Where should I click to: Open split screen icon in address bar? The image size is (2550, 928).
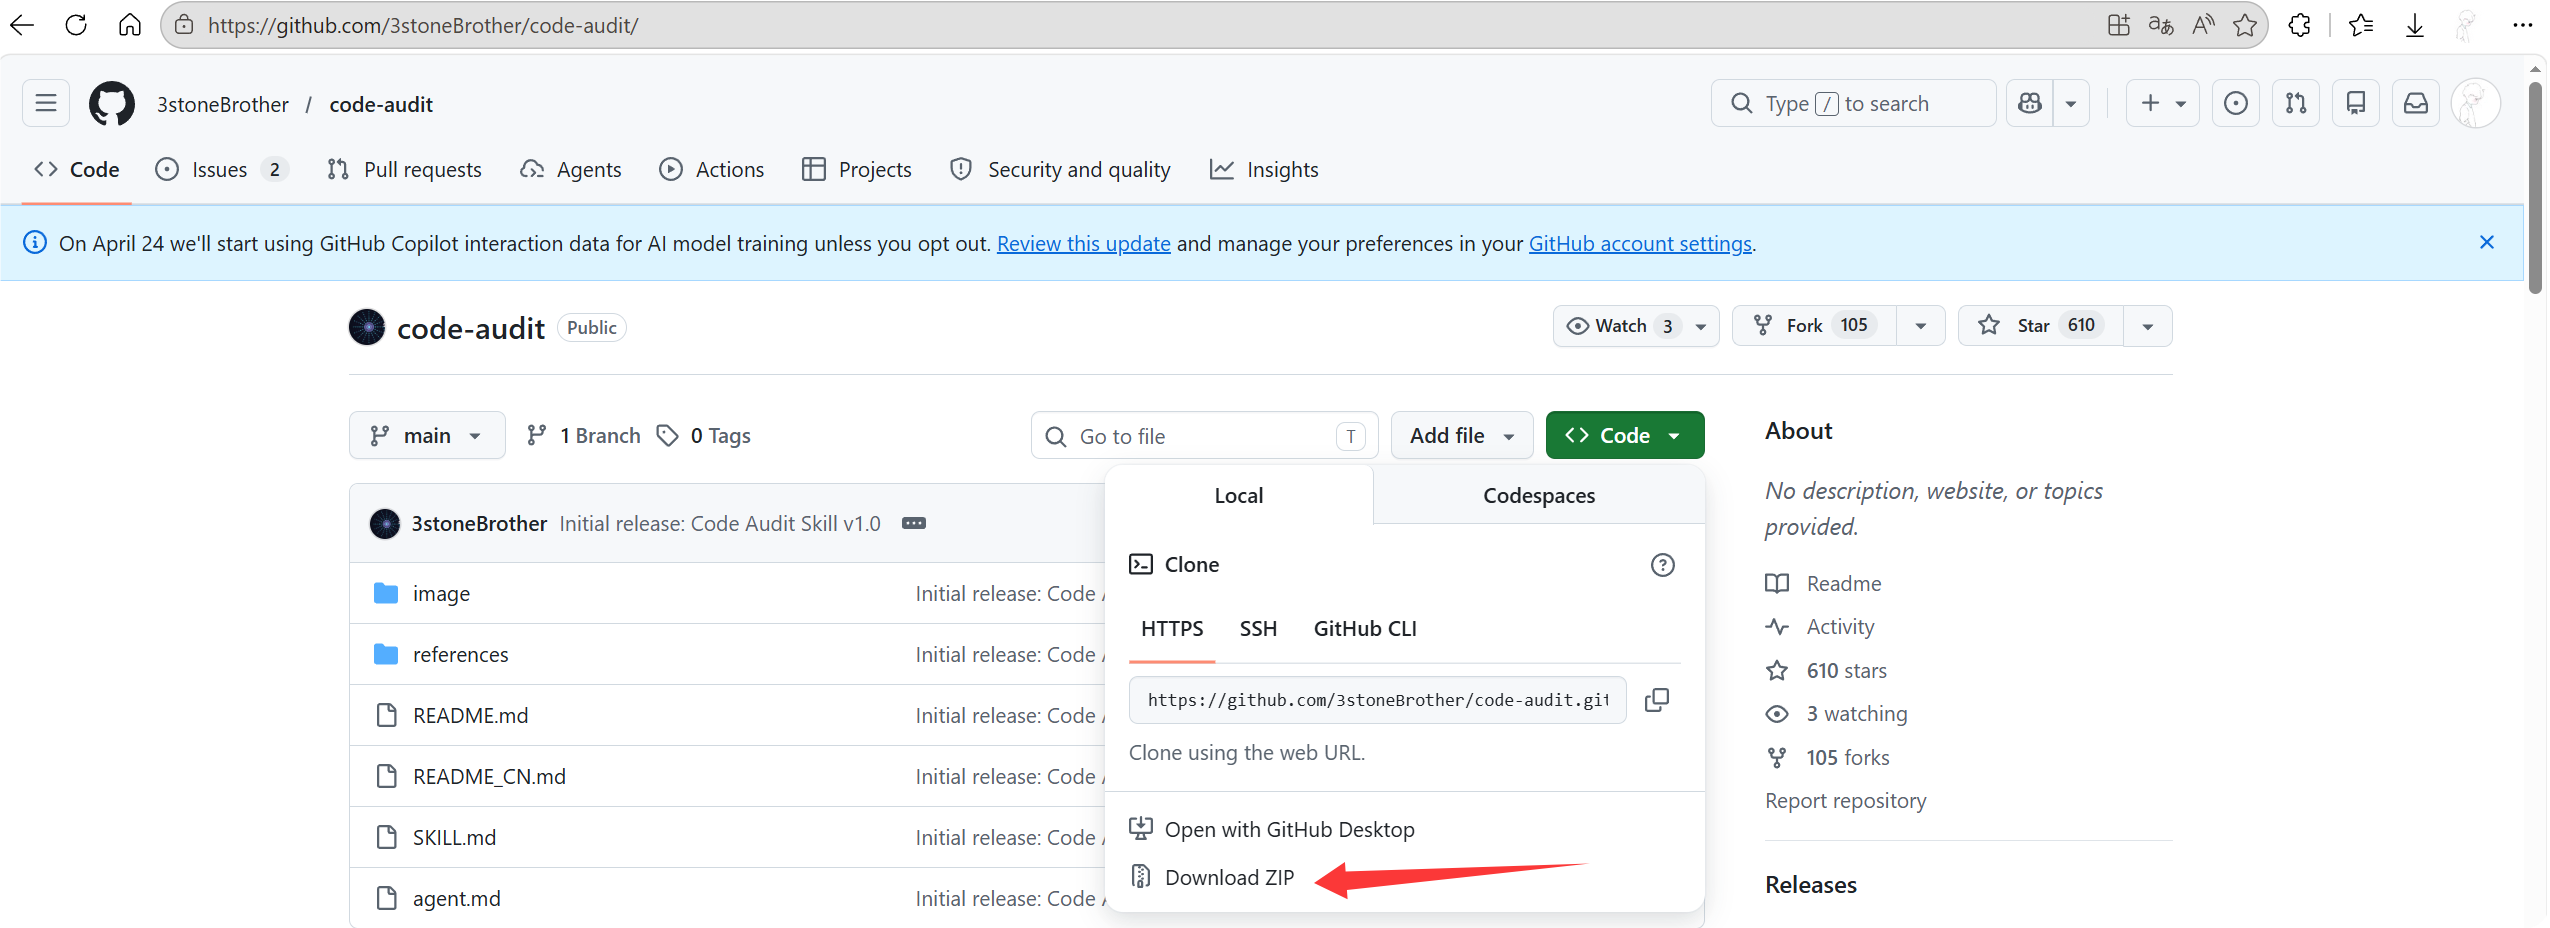coord(2119,25)
